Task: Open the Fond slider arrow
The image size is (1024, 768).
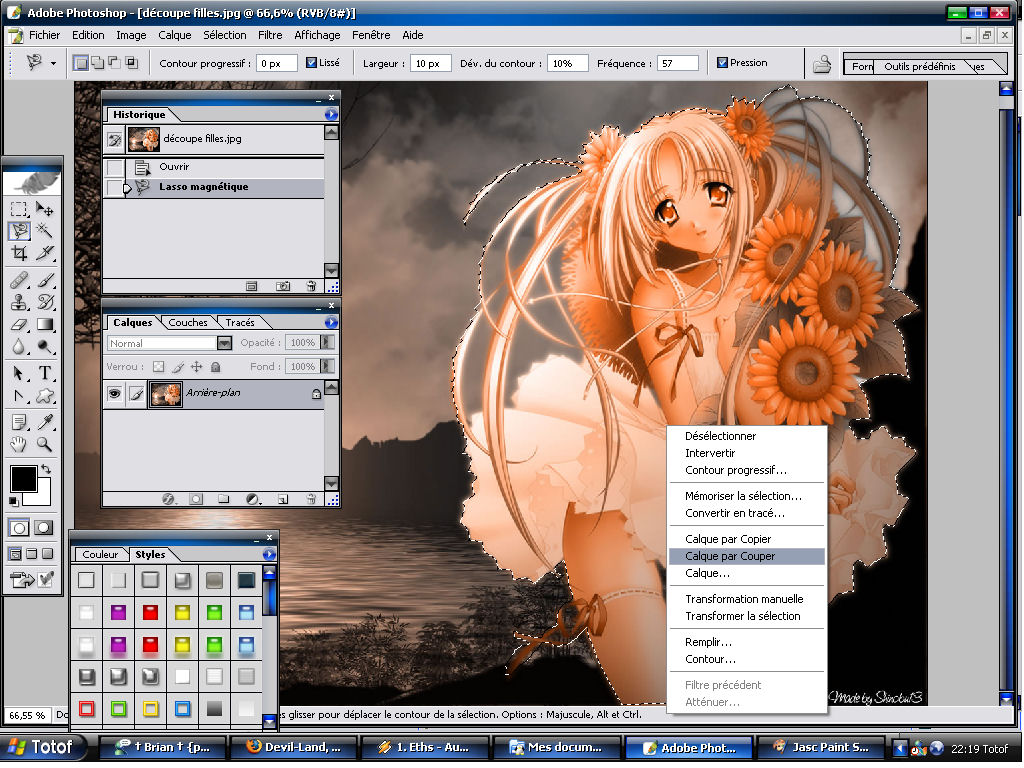Action: coord(327,366)
